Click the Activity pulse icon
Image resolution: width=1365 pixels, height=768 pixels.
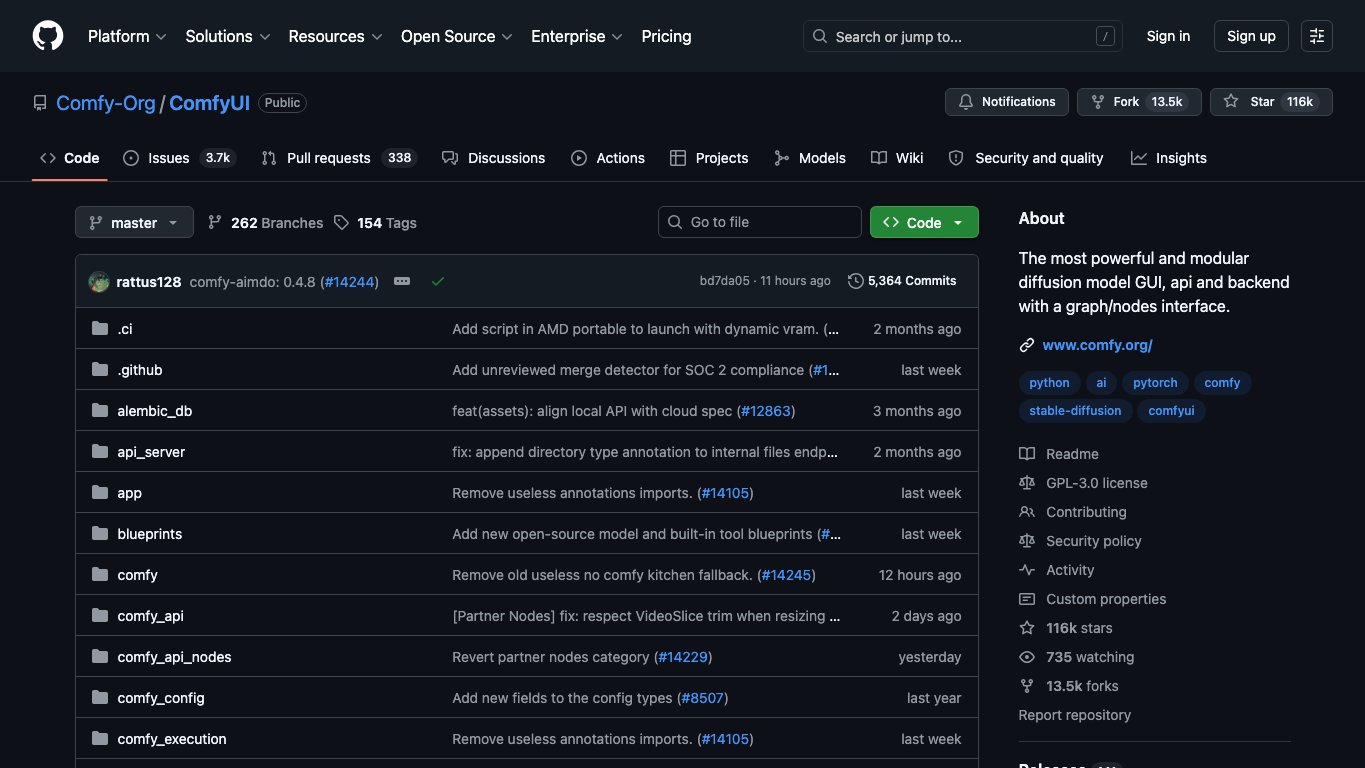pyautogui.click(x=1027, y=570)
